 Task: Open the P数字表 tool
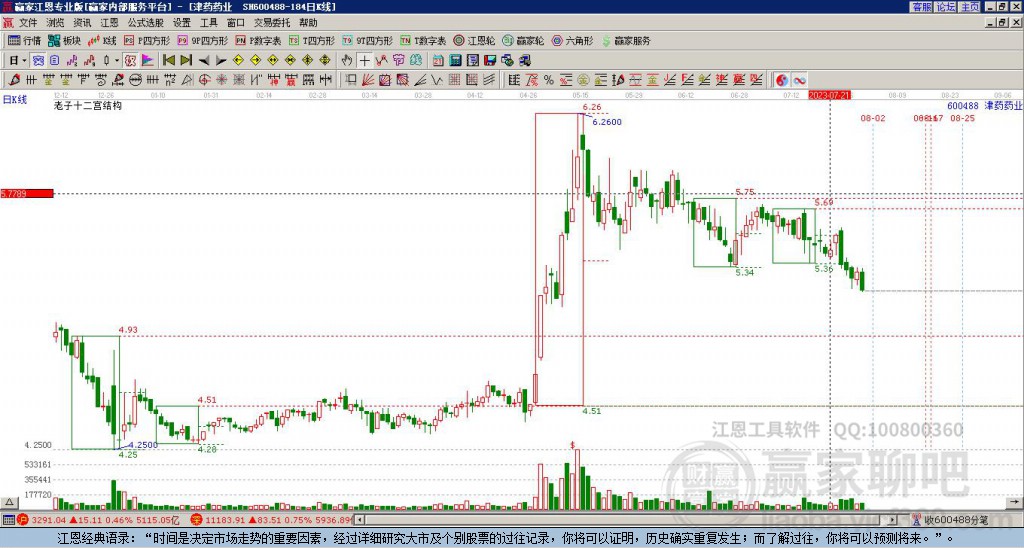click(x=258, y=40)
